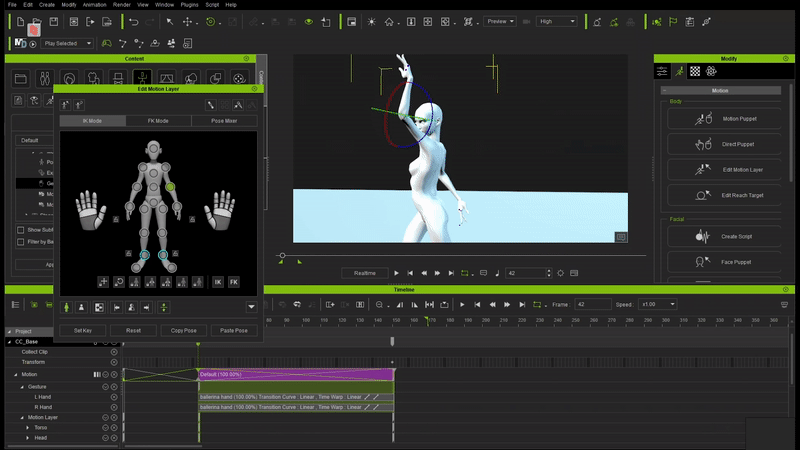The width and height of the screenshot is (800, 450).
Task: Open the viewport quality High dropdown
Action: pos(557,21)
